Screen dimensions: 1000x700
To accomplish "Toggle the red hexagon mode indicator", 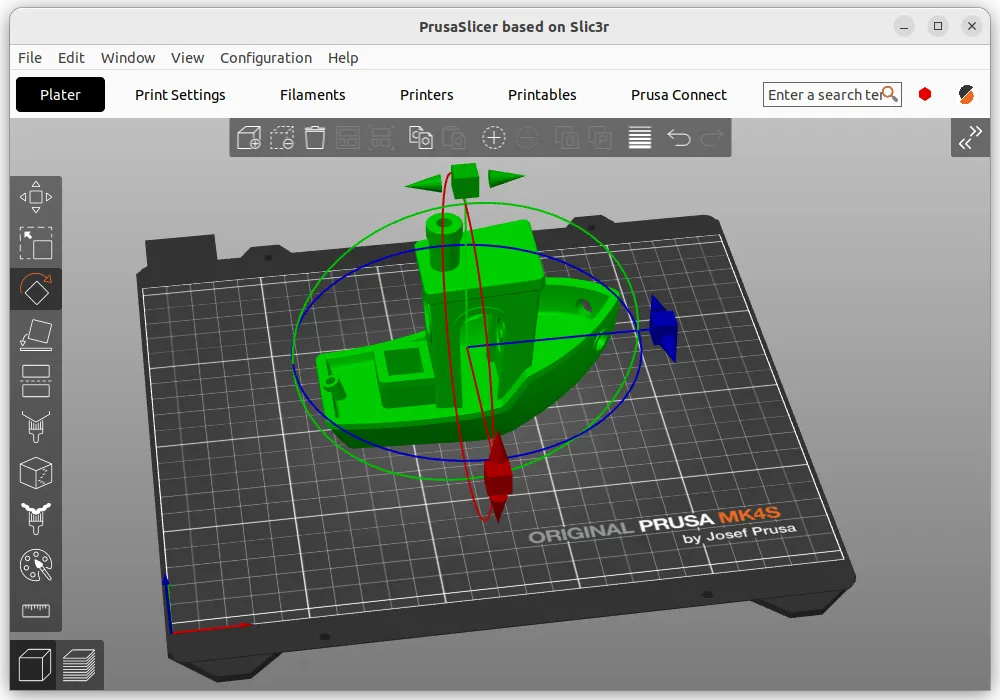I will (925, 95).
